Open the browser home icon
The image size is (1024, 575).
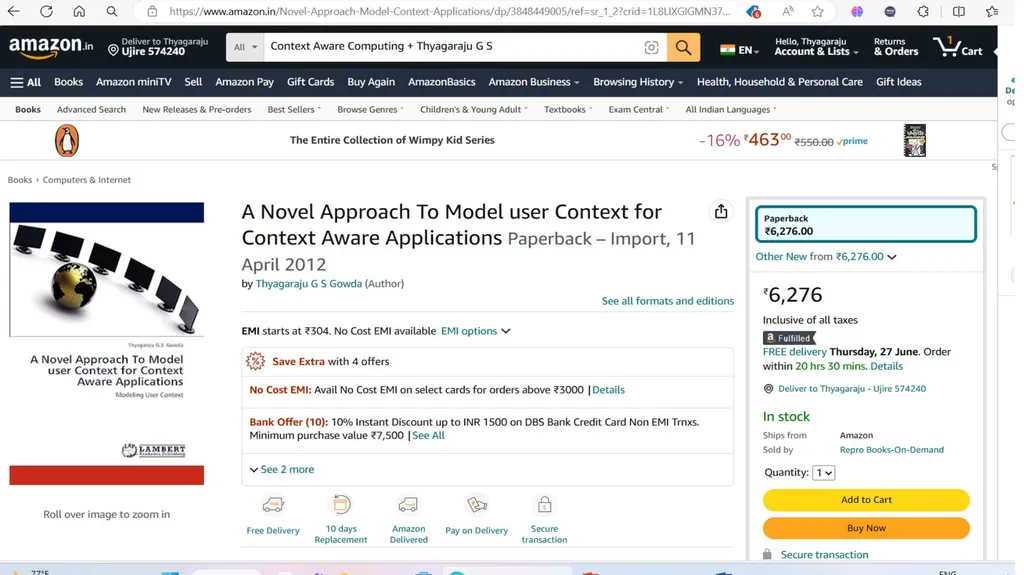(79, 11)
